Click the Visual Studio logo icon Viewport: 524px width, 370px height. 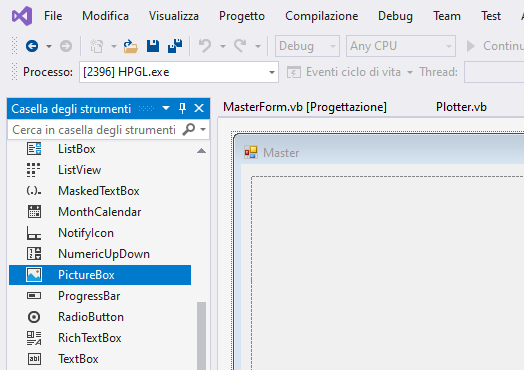pos(22,16)
